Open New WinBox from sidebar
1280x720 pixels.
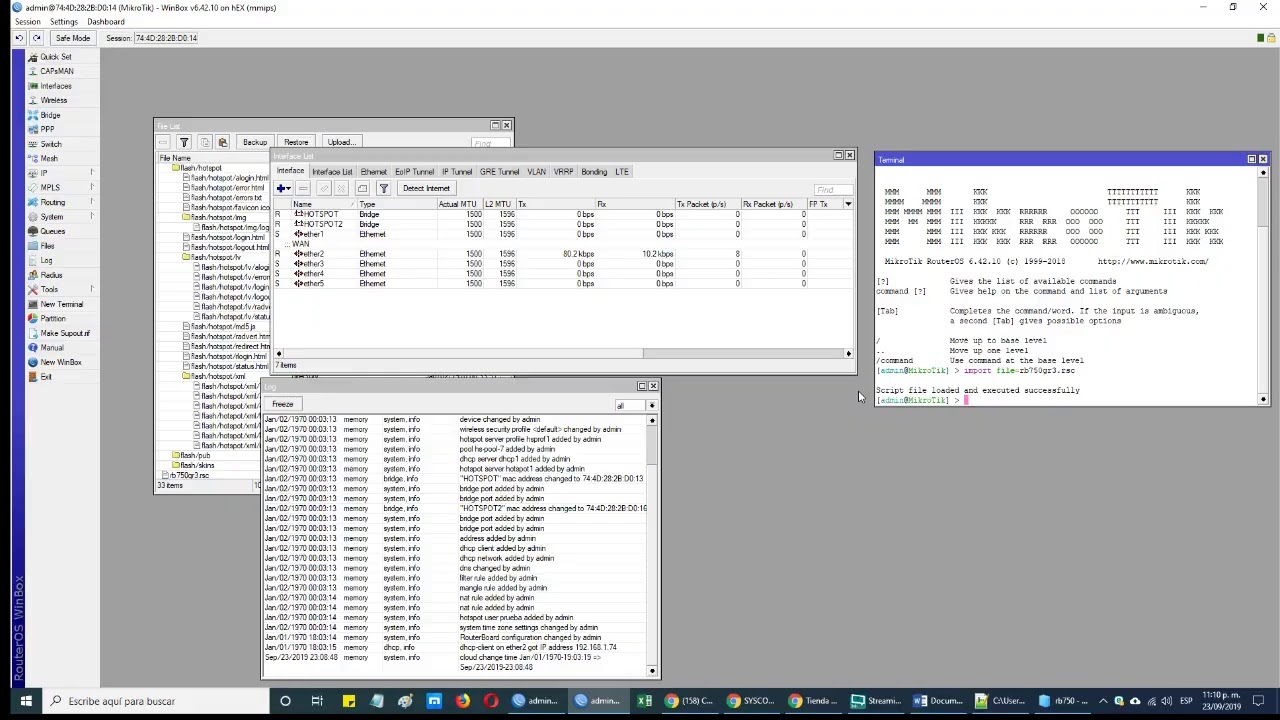(60, 362)
